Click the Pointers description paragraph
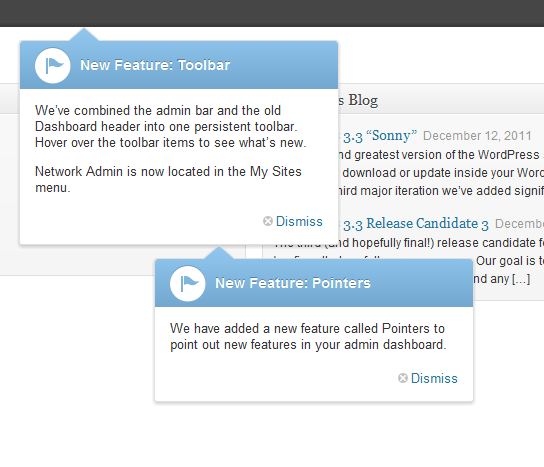Viewport: 544px width, 467px height. pos(308,337)
